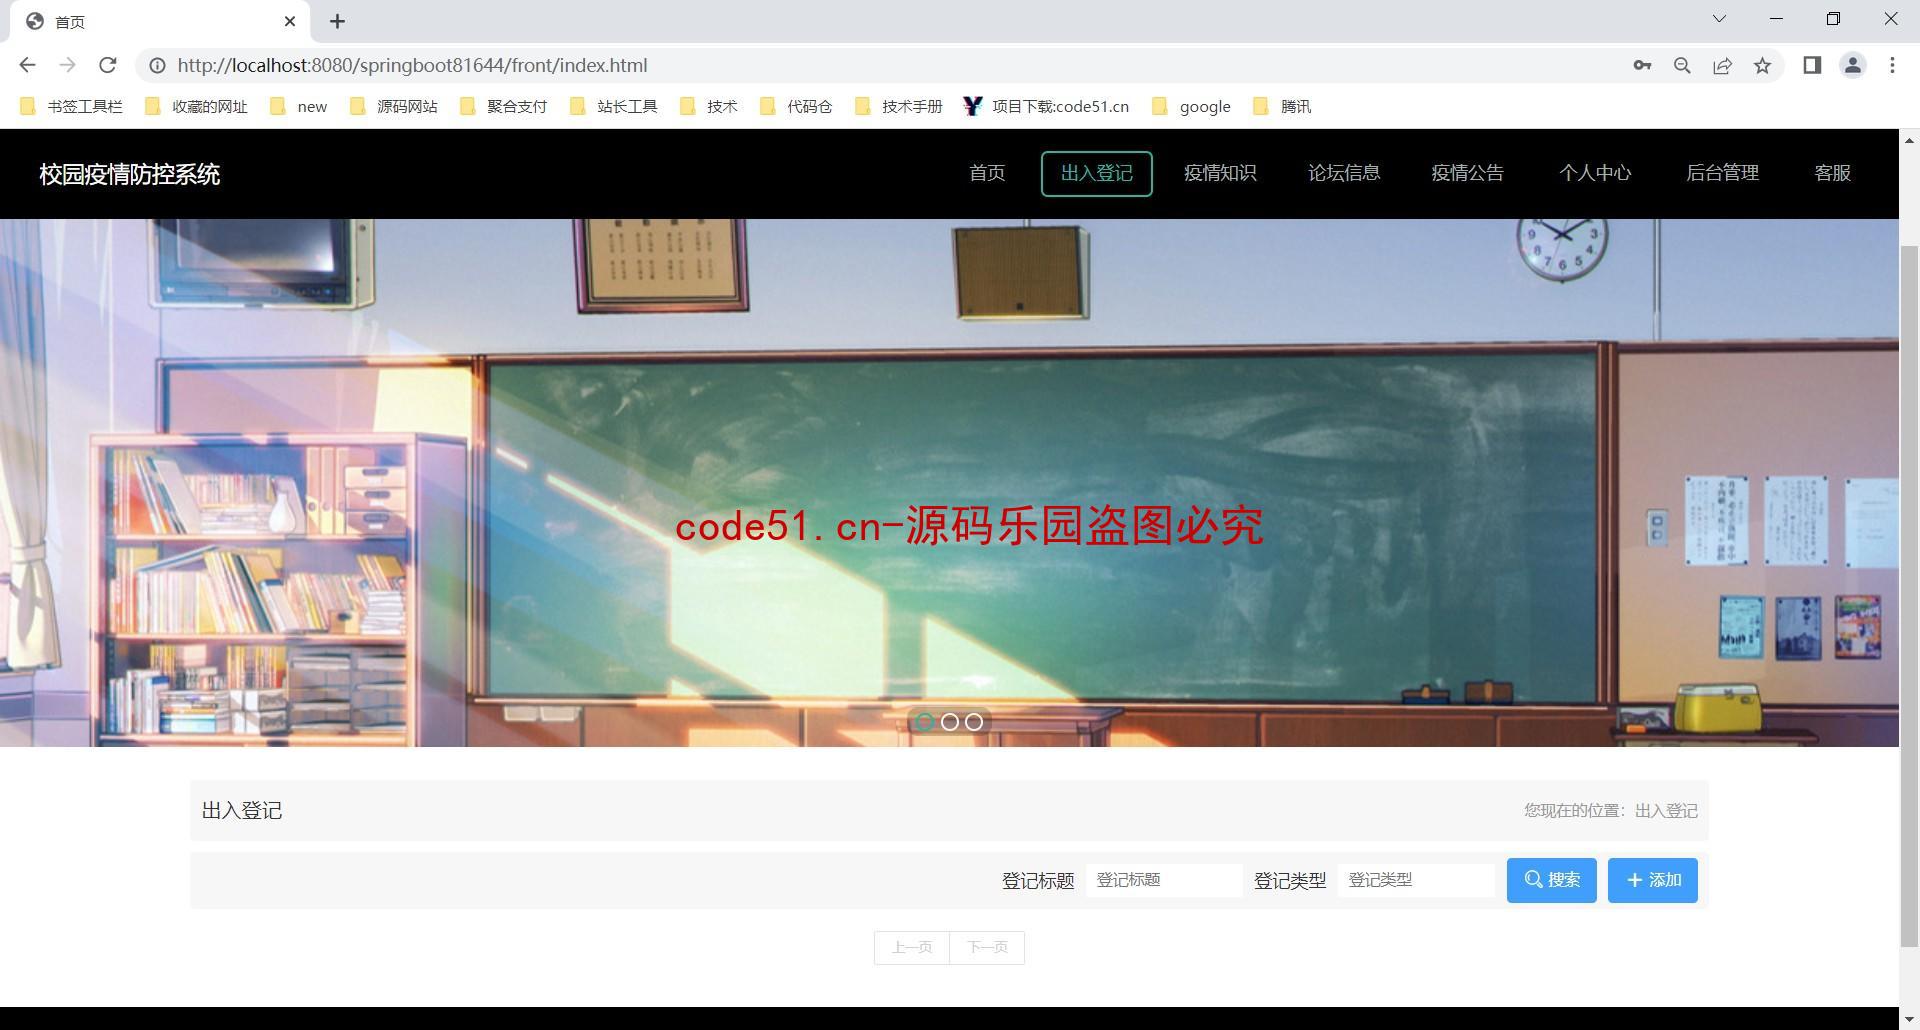
Task: Click the address bar URL
Action: click(x=412, y=65)
